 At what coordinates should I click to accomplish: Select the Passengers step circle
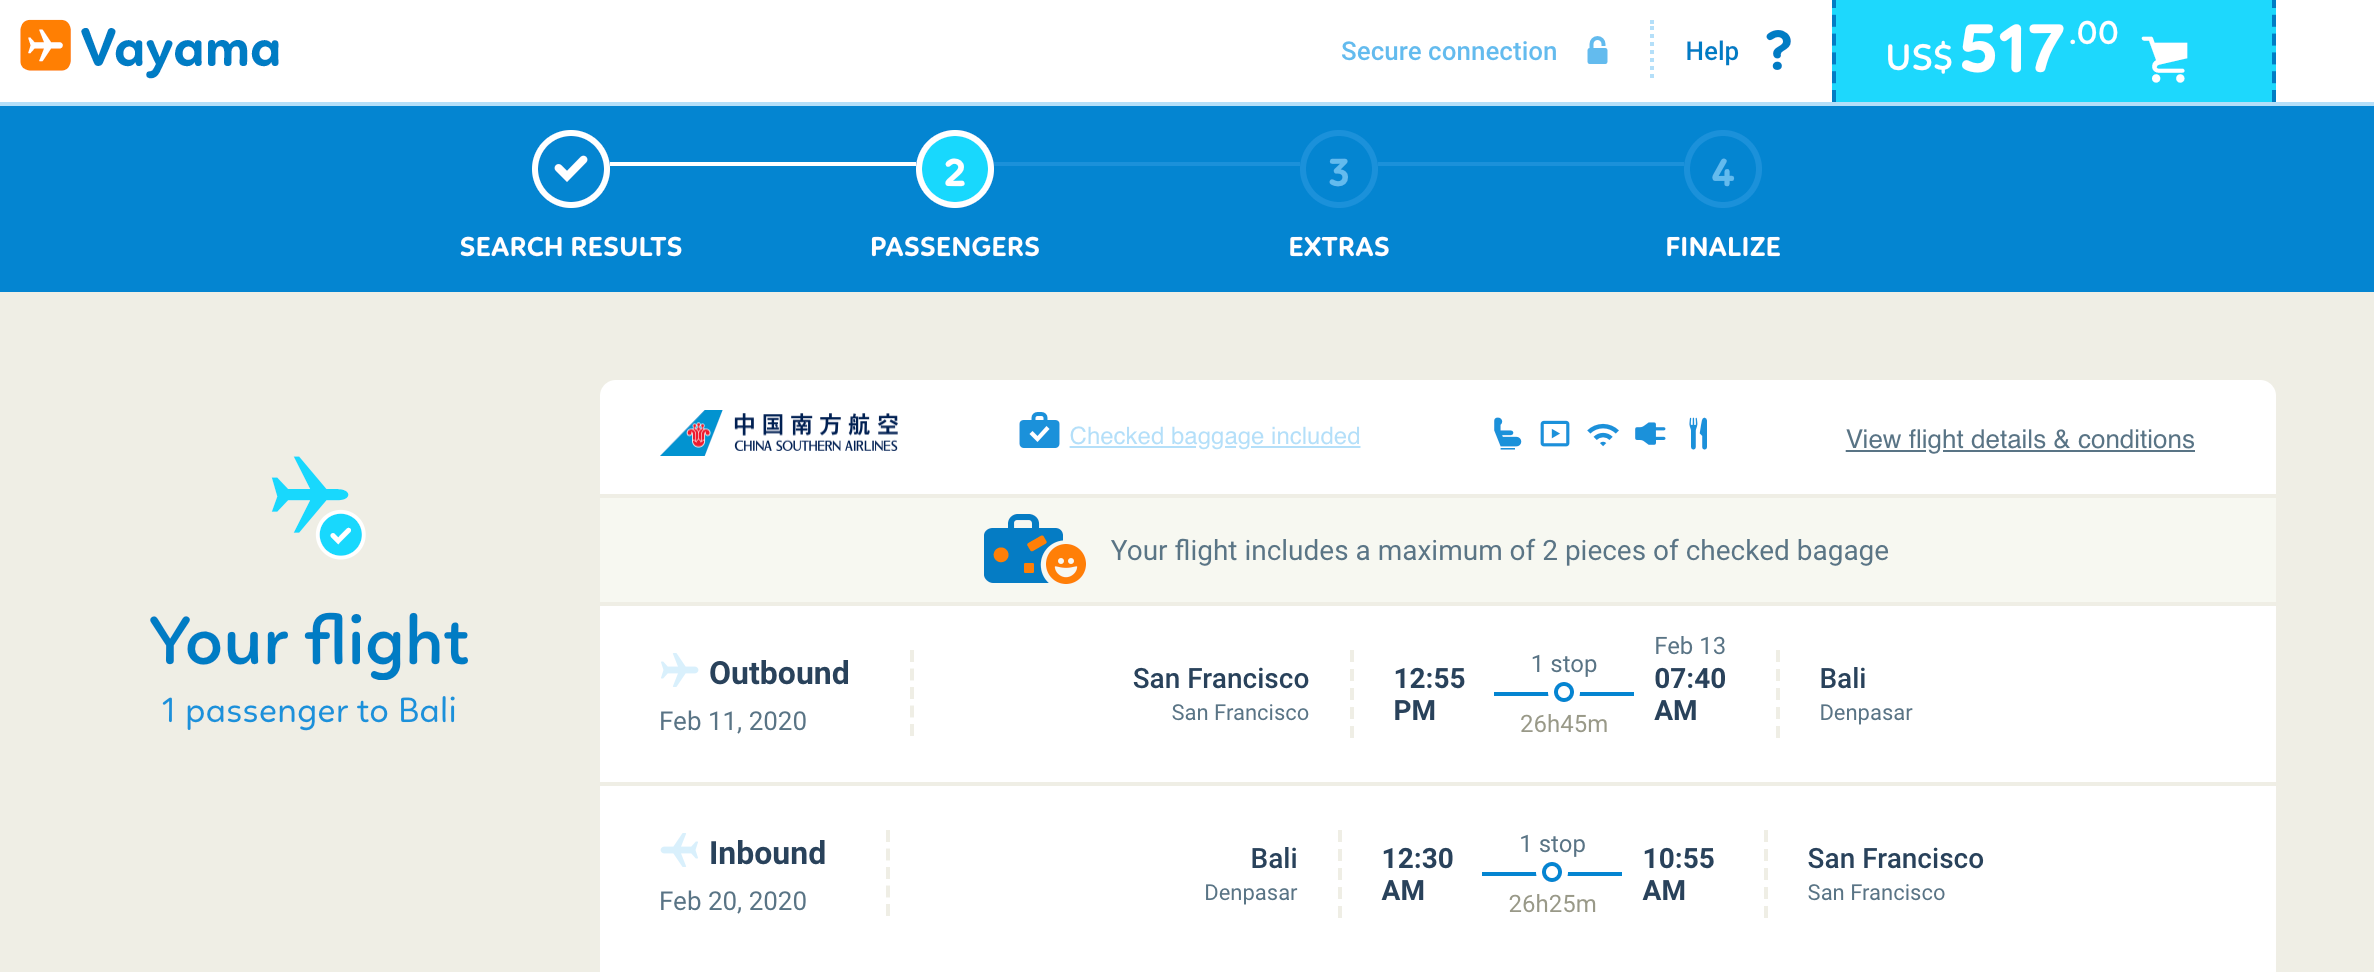pyautogui.click(x=954, y=170)
